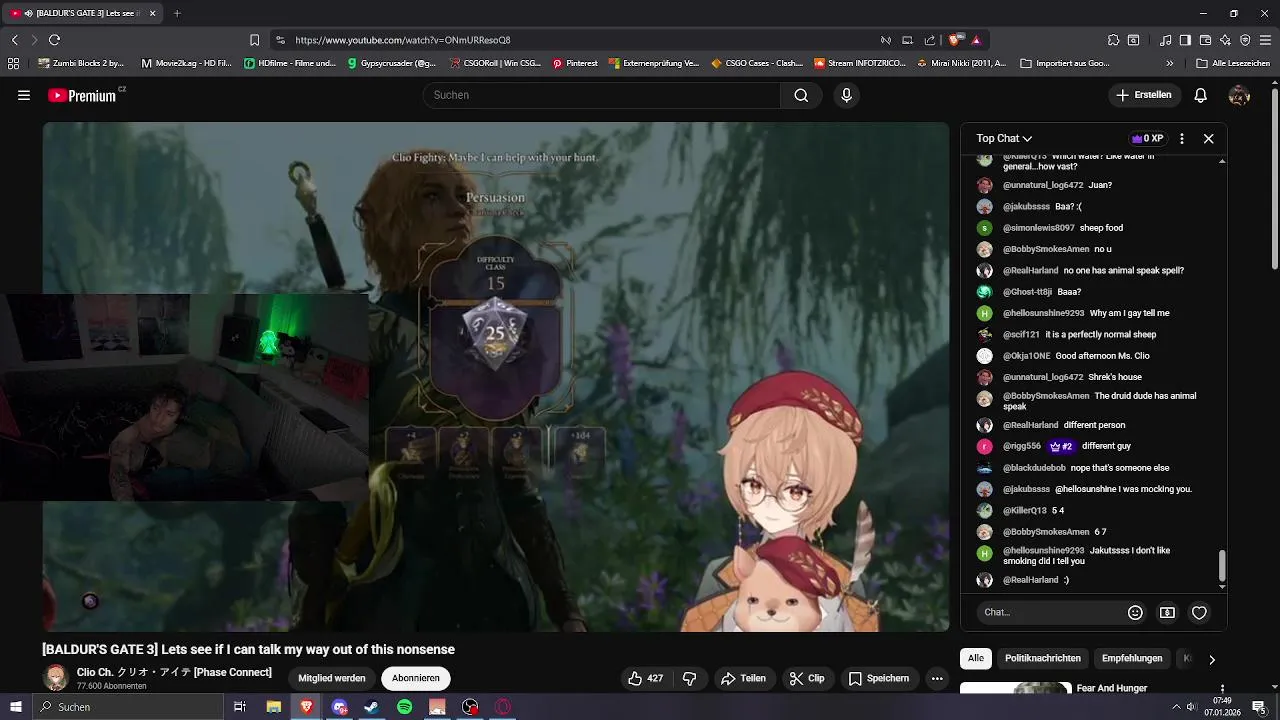The image size is (1280, 720).
Task: Click the Teilen share button
Action: pos(743,678)
